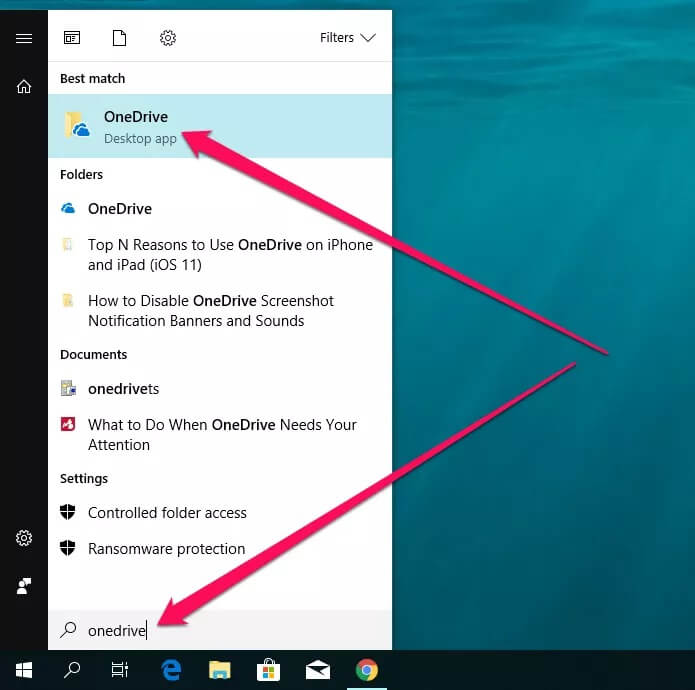Screen dimensions: 695x690
Task: Click the file icon beside onedrivets
Action: tap(68, 388)
